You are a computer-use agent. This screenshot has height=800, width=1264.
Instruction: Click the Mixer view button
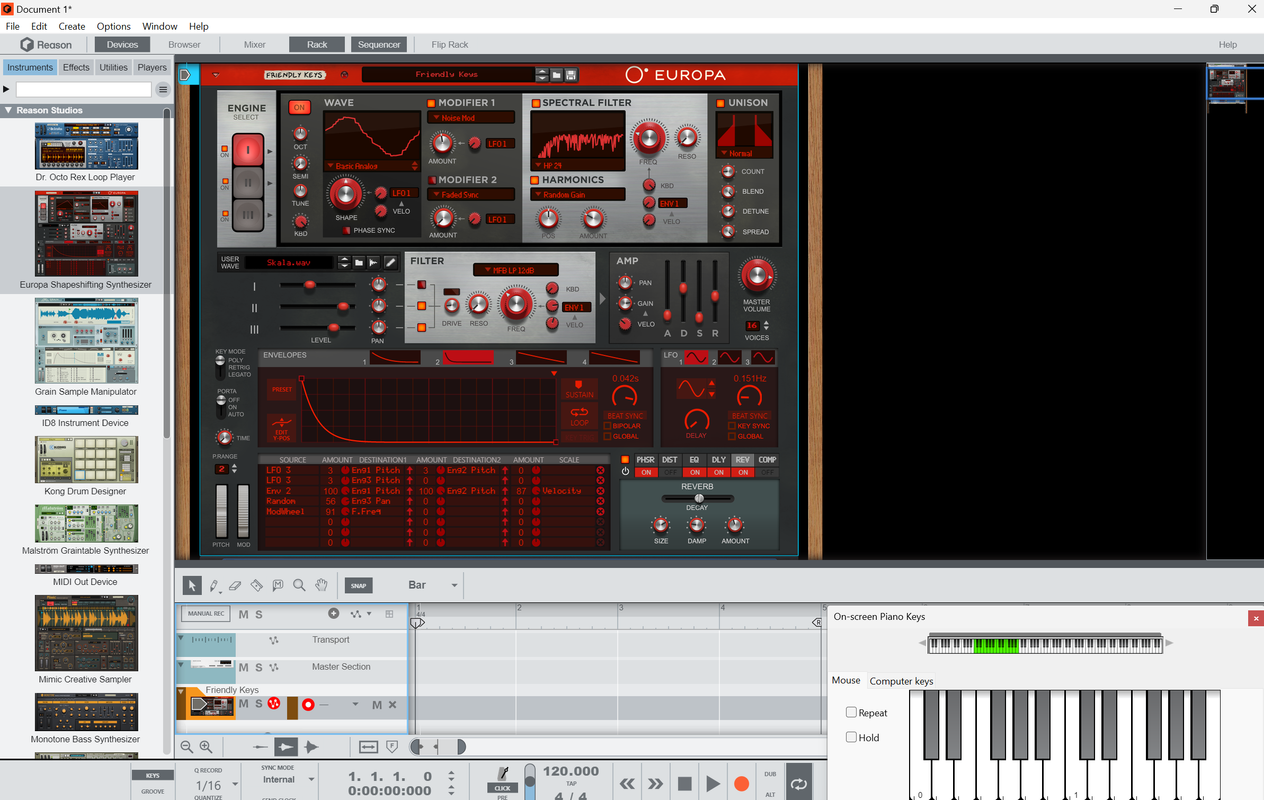pyautogui.click(x=255, y=44)
